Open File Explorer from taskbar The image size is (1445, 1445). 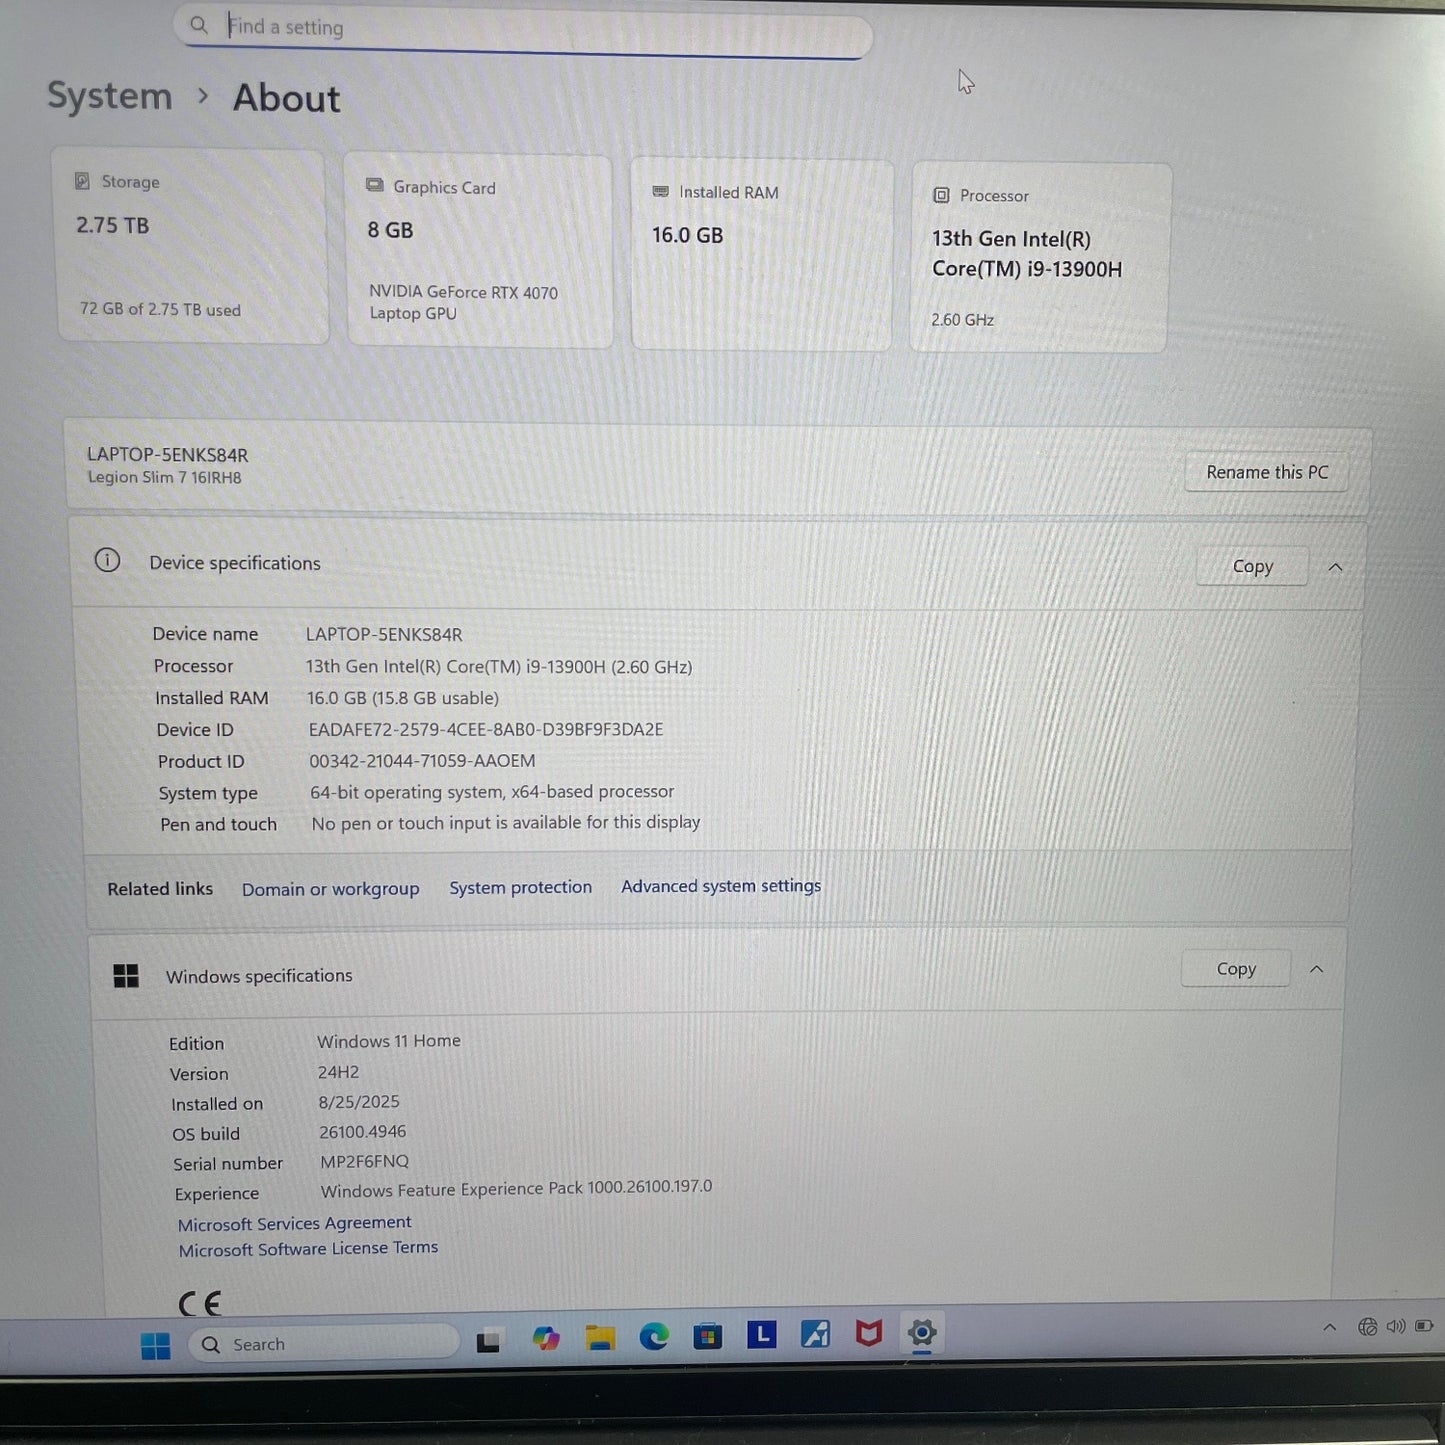pos(600,1337)
